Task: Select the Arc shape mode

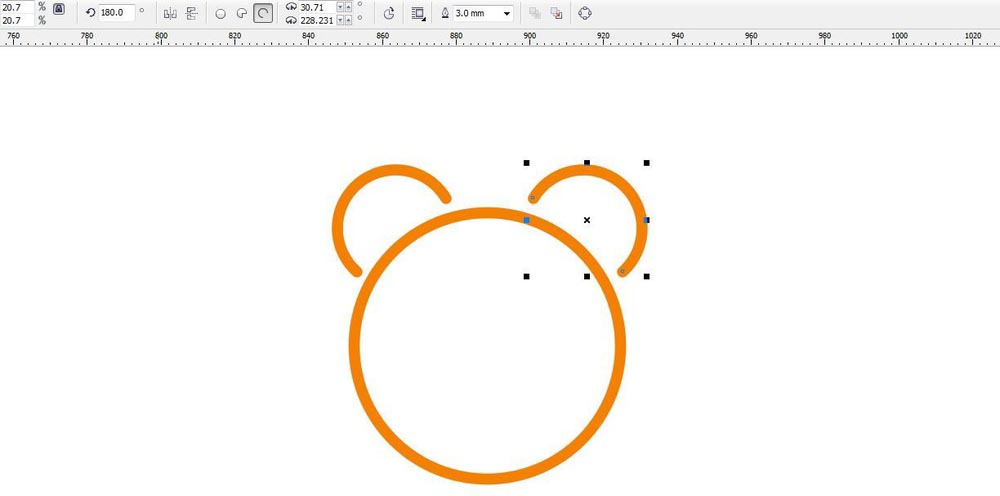Action: [263, 14]
